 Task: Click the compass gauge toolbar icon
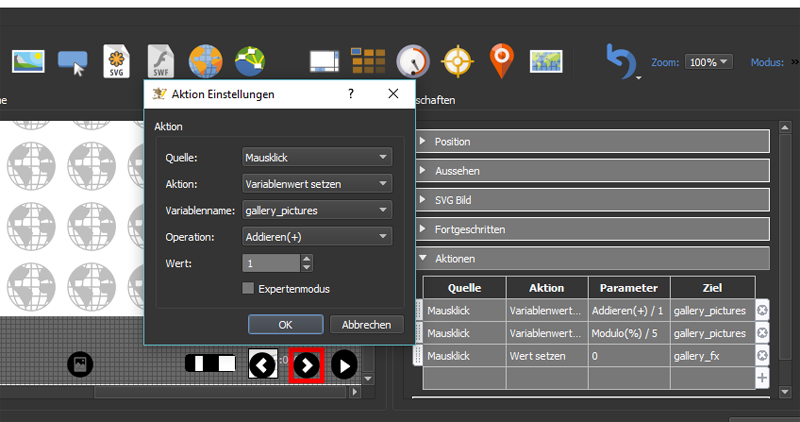point(412,62)
